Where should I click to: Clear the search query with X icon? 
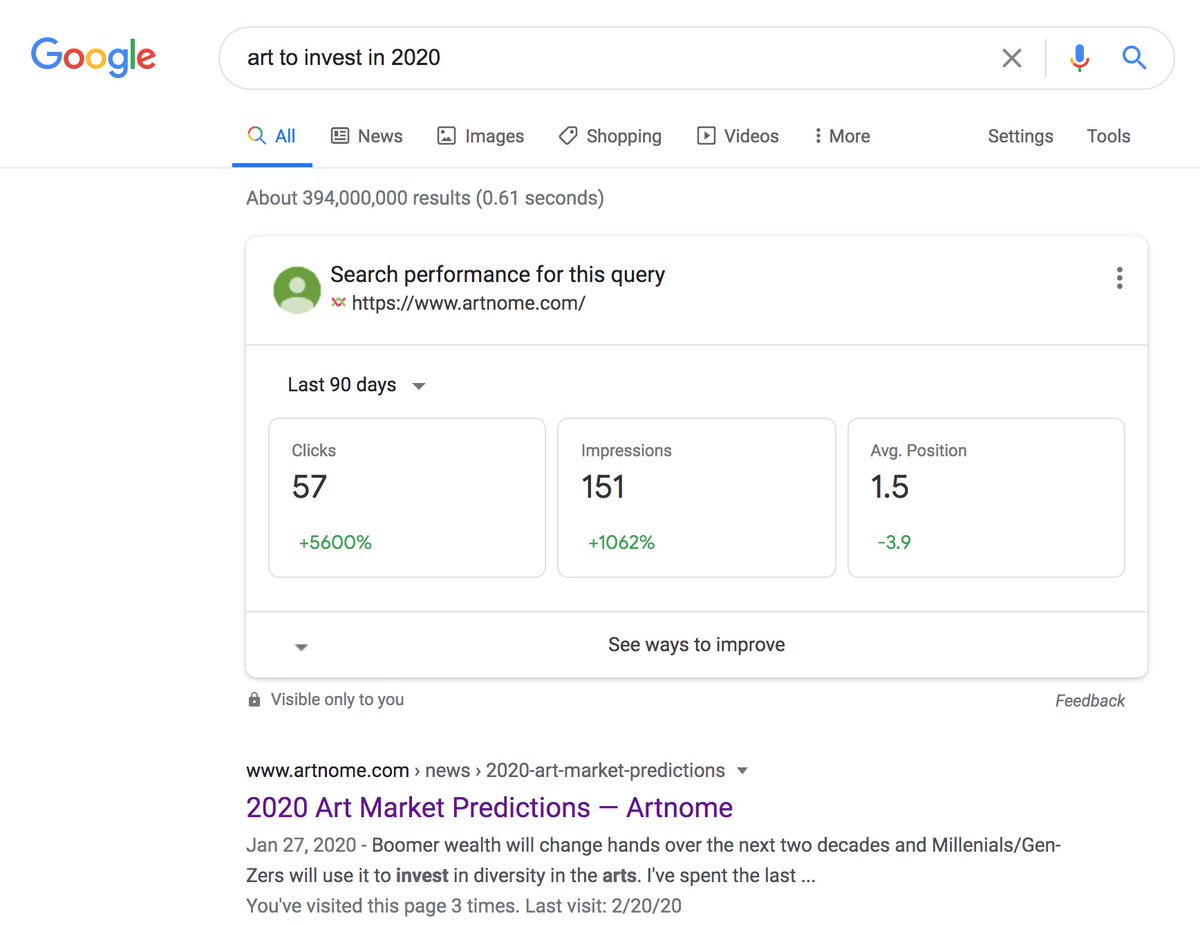(1012, 58)
